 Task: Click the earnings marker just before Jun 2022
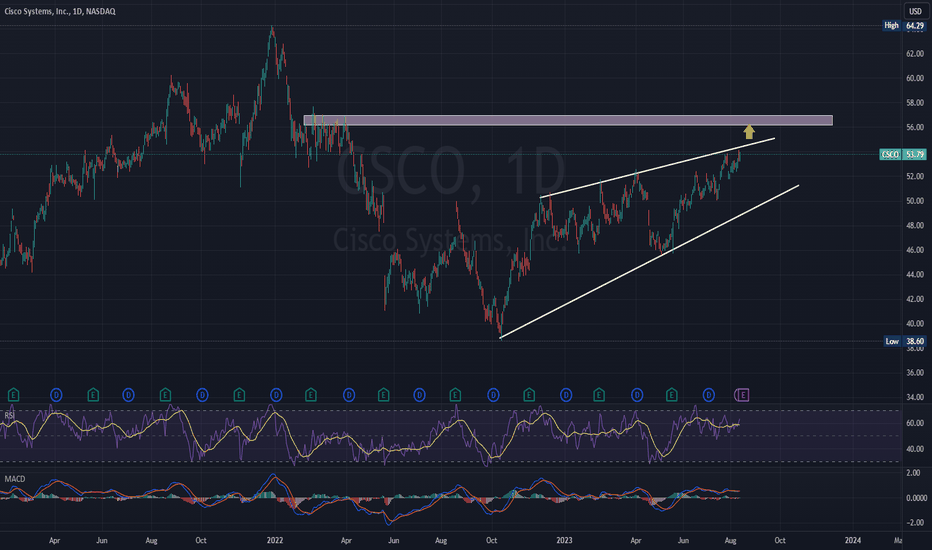383,394
